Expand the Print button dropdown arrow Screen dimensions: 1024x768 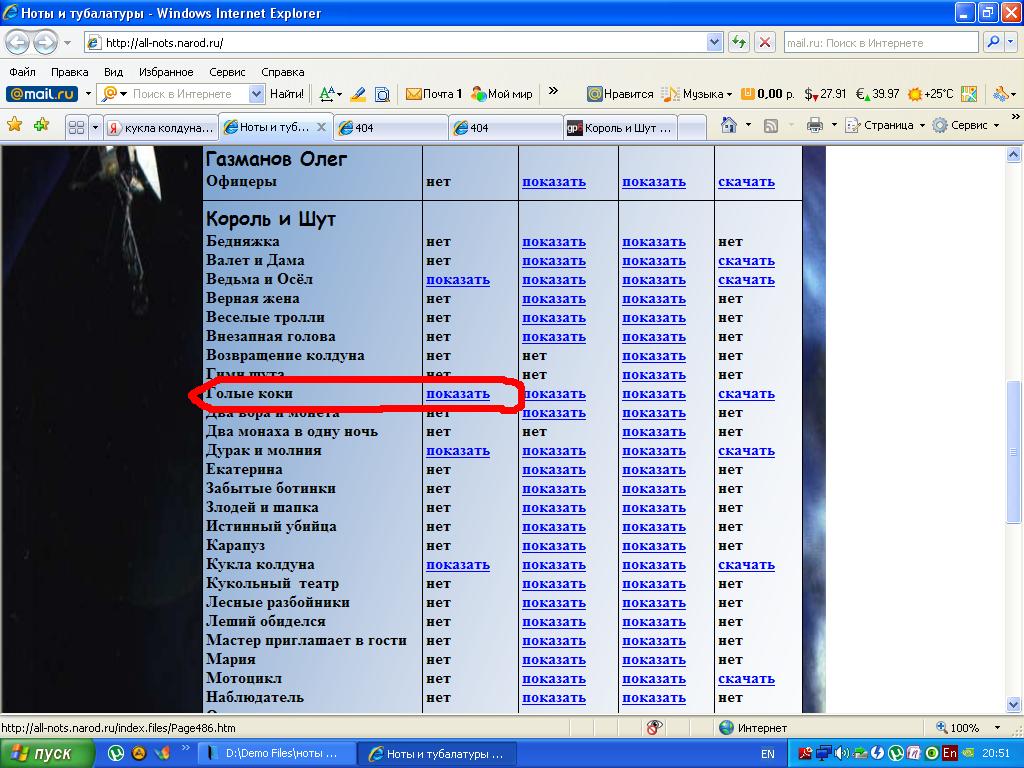834,125
